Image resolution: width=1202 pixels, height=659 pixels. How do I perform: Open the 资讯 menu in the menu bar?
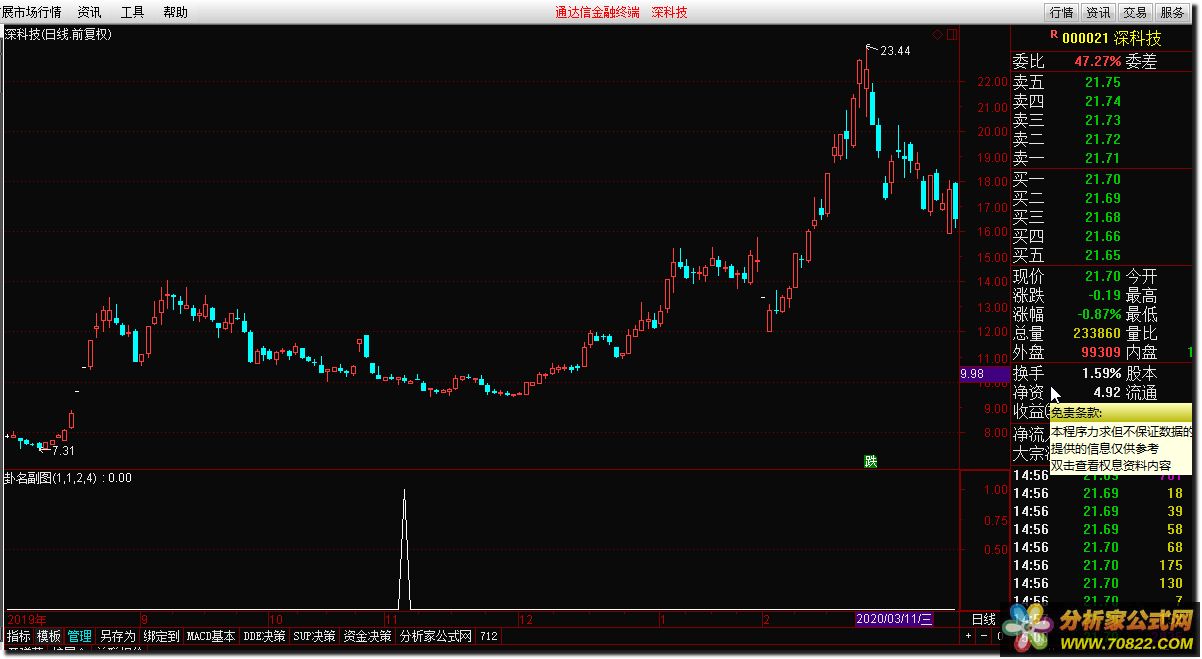(x=89, y=12)
